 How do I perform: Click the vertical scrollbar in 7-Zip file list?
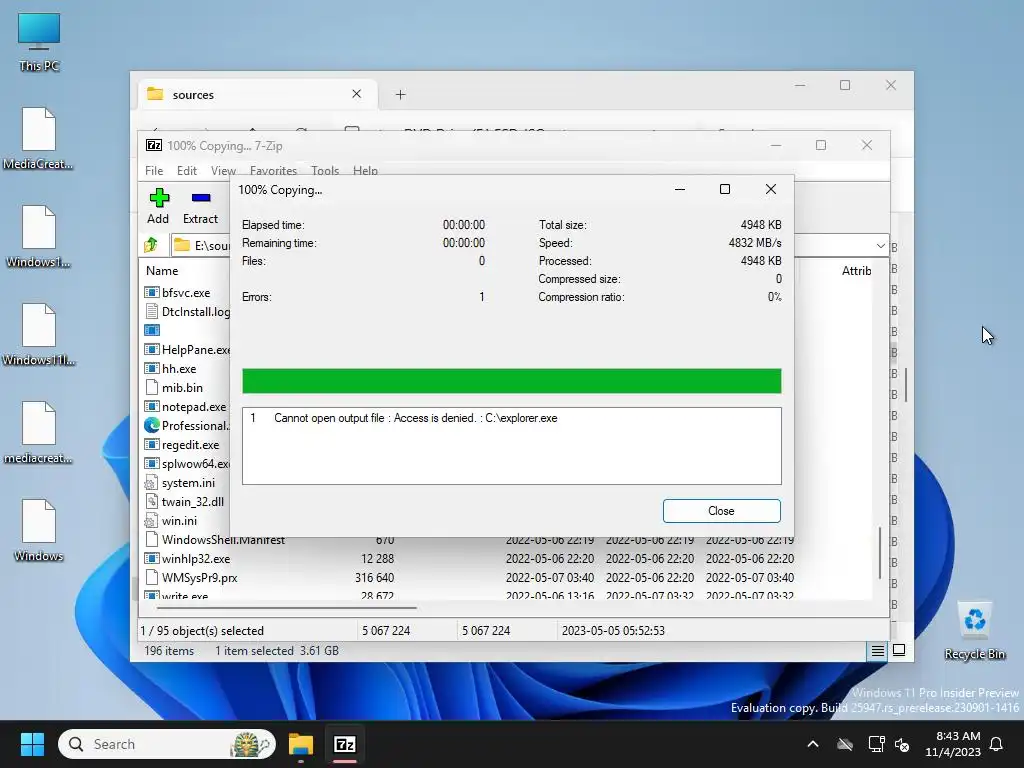pos(880,552)
